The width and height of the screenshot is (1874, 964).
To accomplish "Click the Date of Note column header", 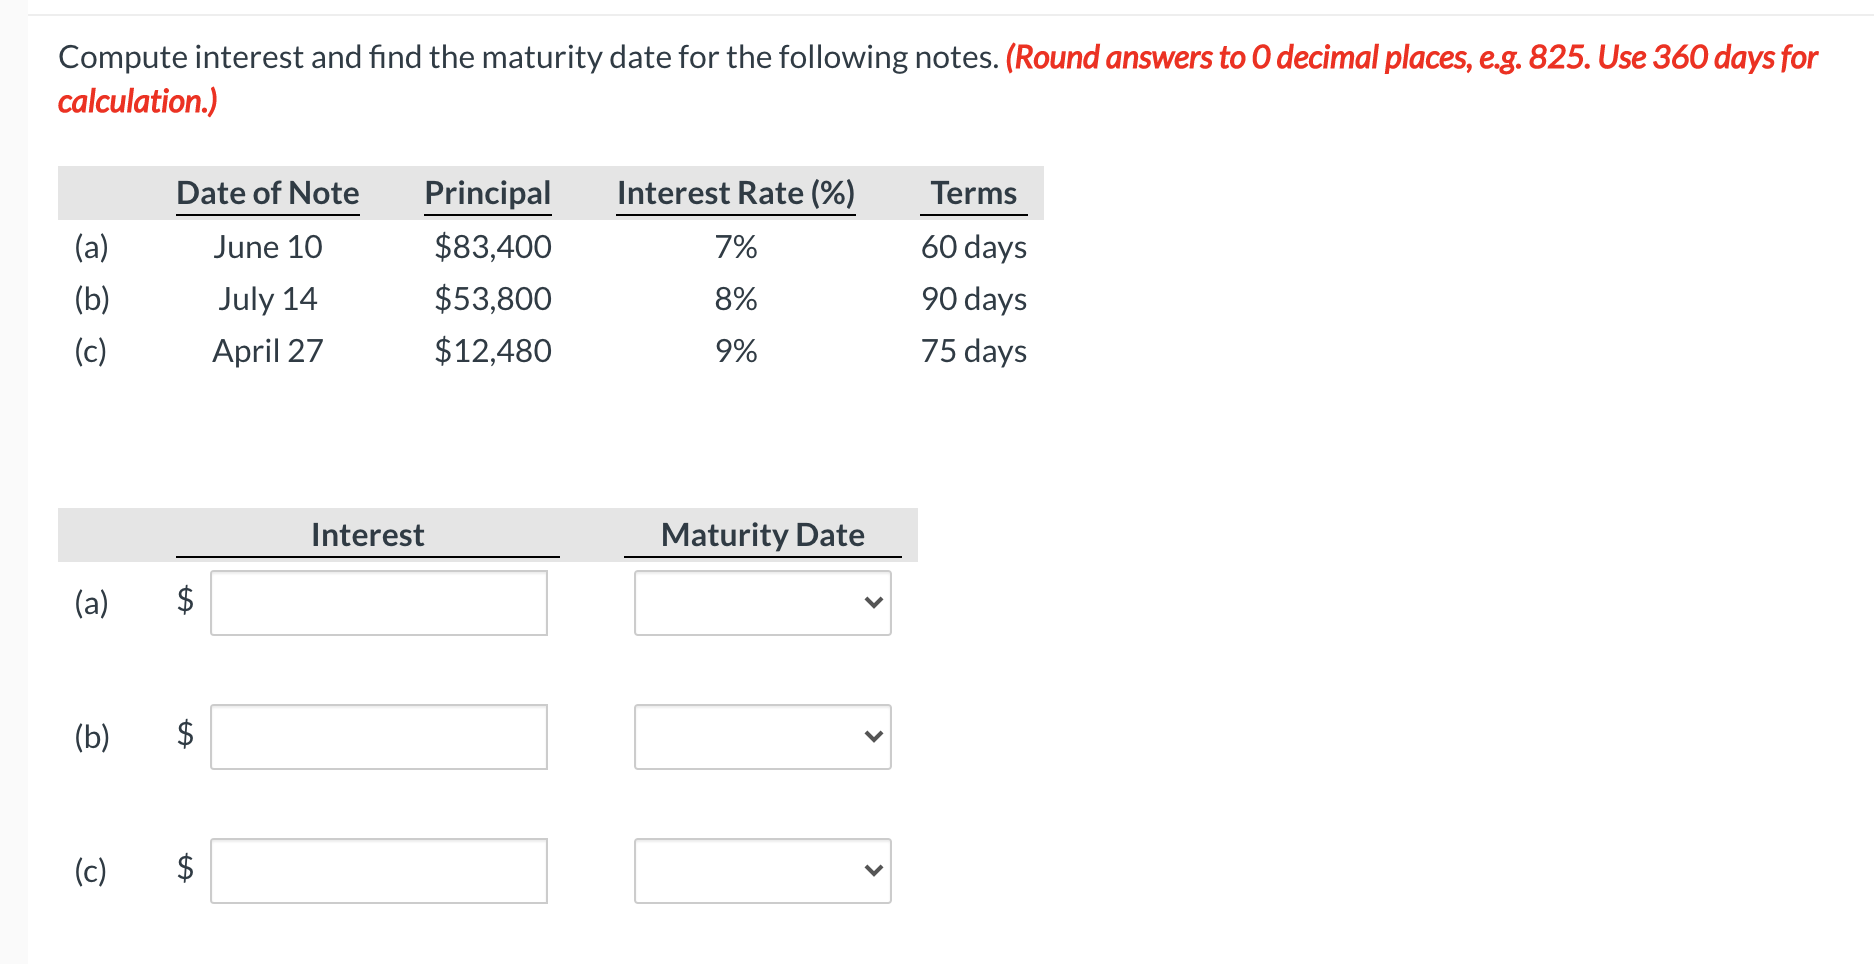I will [267, 193].
